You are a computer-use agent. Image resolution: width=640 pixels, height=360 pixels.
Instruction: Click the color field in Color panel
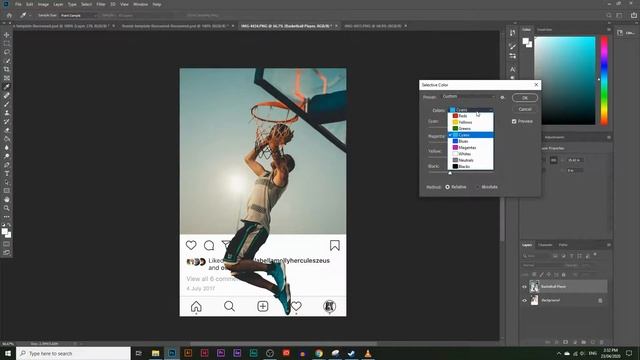point(565,80)
